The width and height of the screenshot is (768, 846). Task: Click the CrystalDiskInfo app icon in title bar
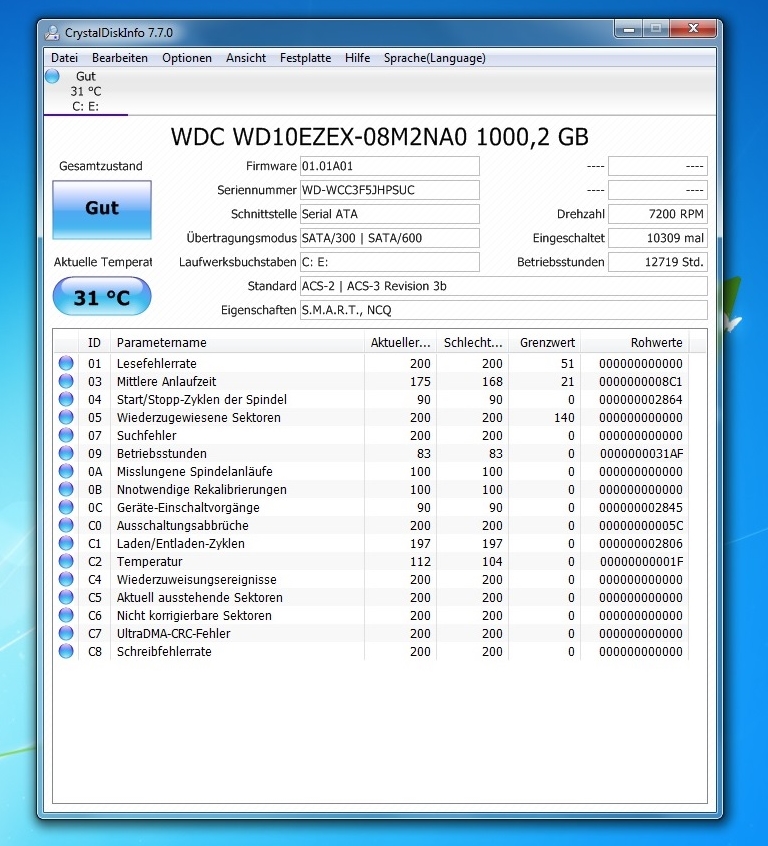[x=52, y=33]
